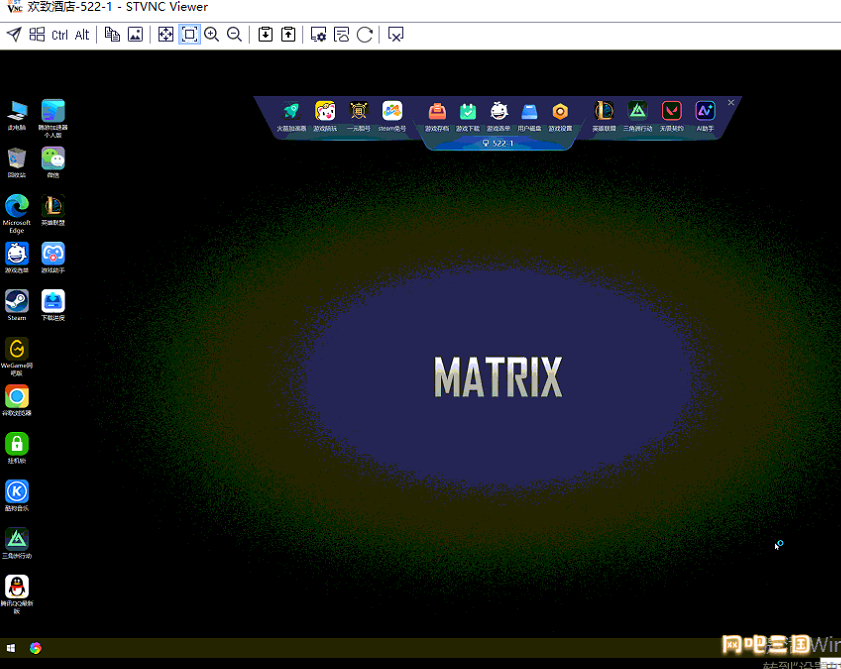Image resolution: width=841 pixels, height=669 pixels.
Task: Click the colorful browser icon on remote taskbar
Action: click(x=35, y=648)
